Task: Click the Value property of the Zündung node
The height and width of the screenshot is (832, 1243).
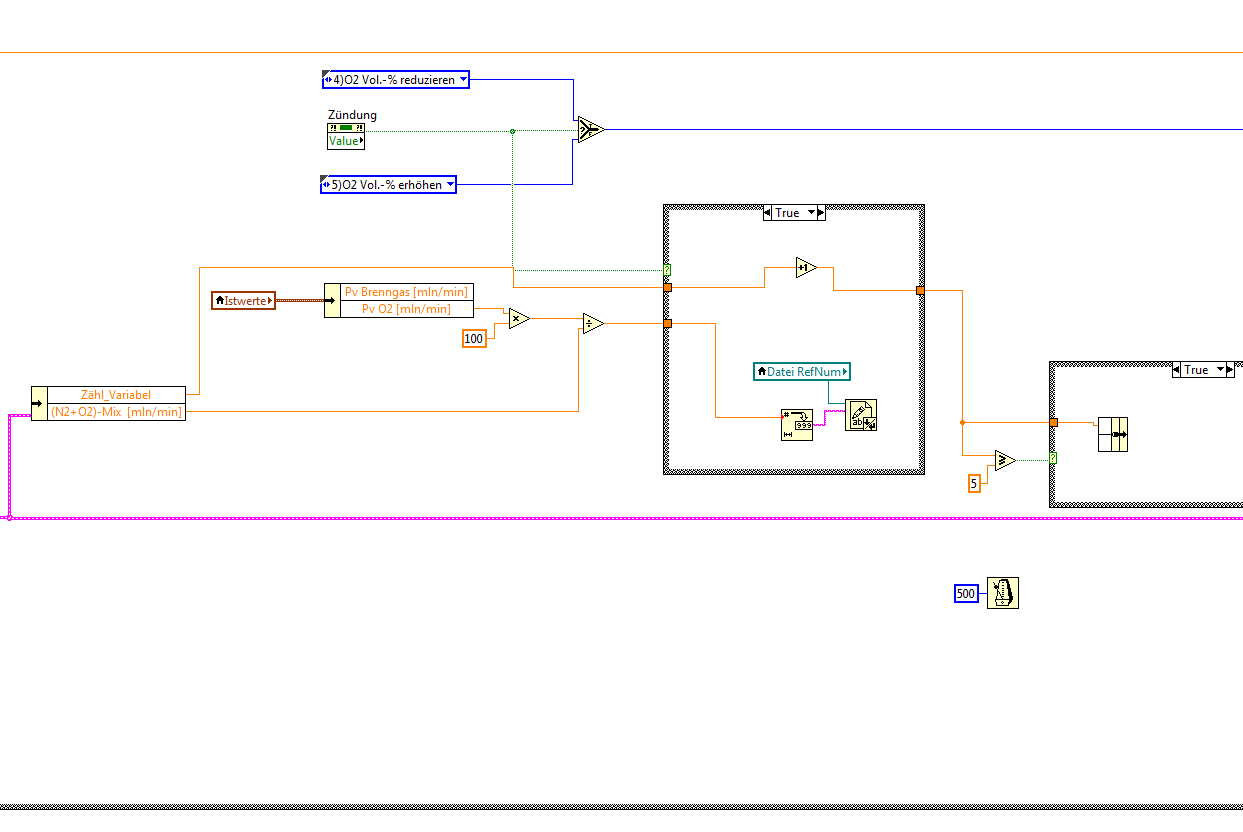Action: click(346, 141)
